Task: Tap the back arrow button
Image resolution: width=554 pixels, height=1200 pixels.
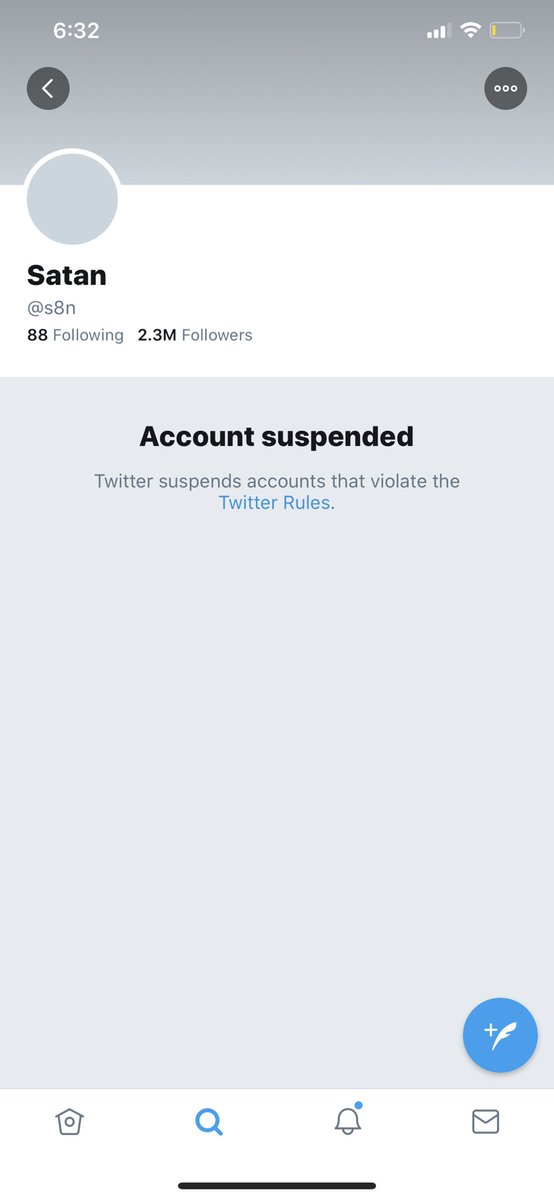Action: (48, 88)
